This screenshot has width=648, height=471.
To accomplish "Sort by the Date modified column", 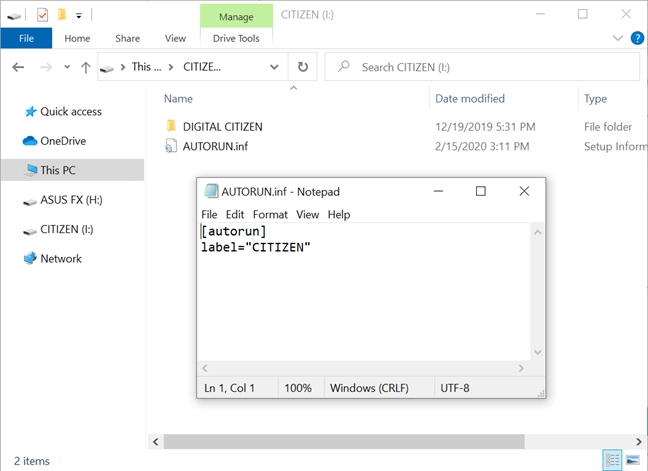I will [x=470, y=98].
